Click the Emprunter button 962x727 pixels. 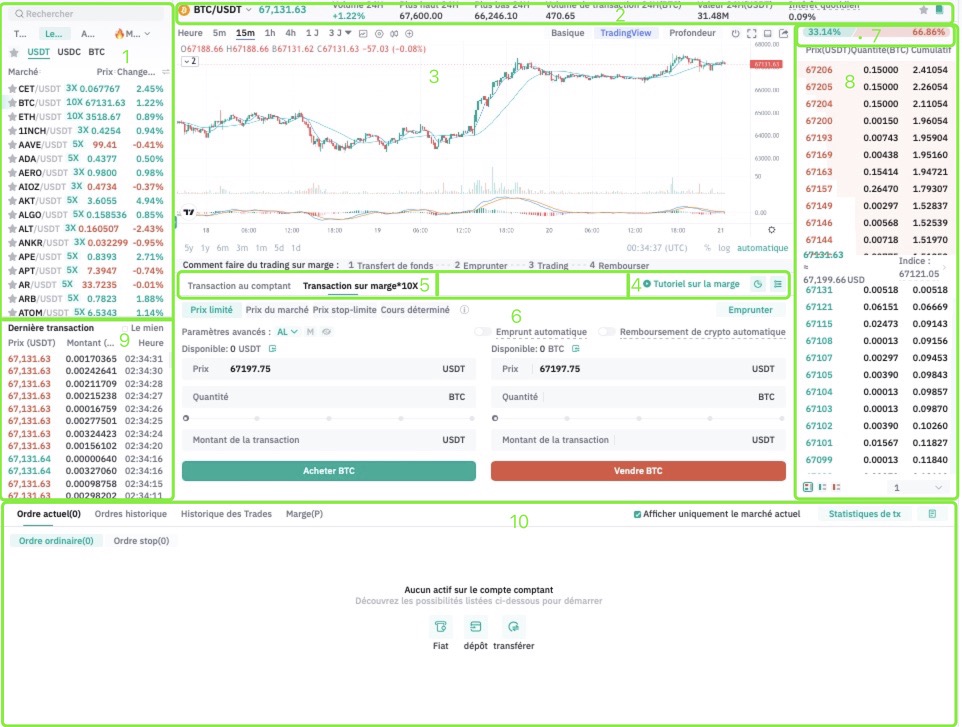tap(750, 310)
